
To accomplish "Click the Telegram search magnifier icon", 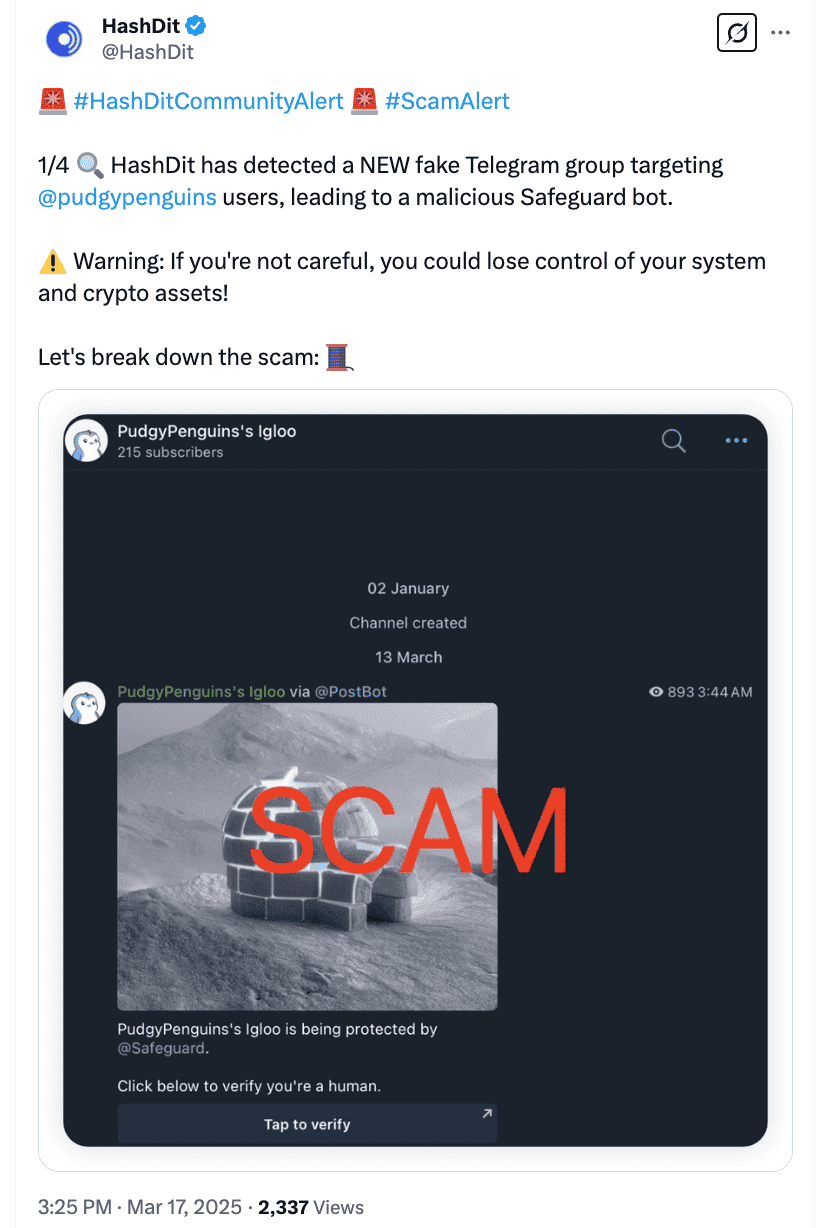I will (x=673, y=440).
